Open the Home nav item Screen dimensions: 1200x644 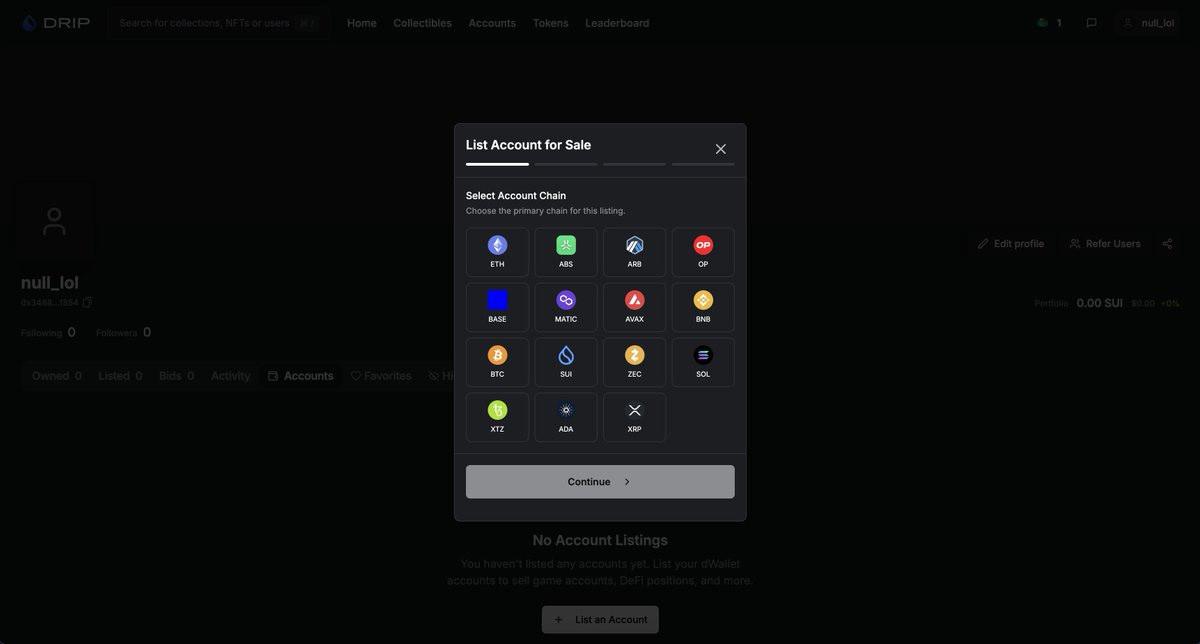(362, 23)
